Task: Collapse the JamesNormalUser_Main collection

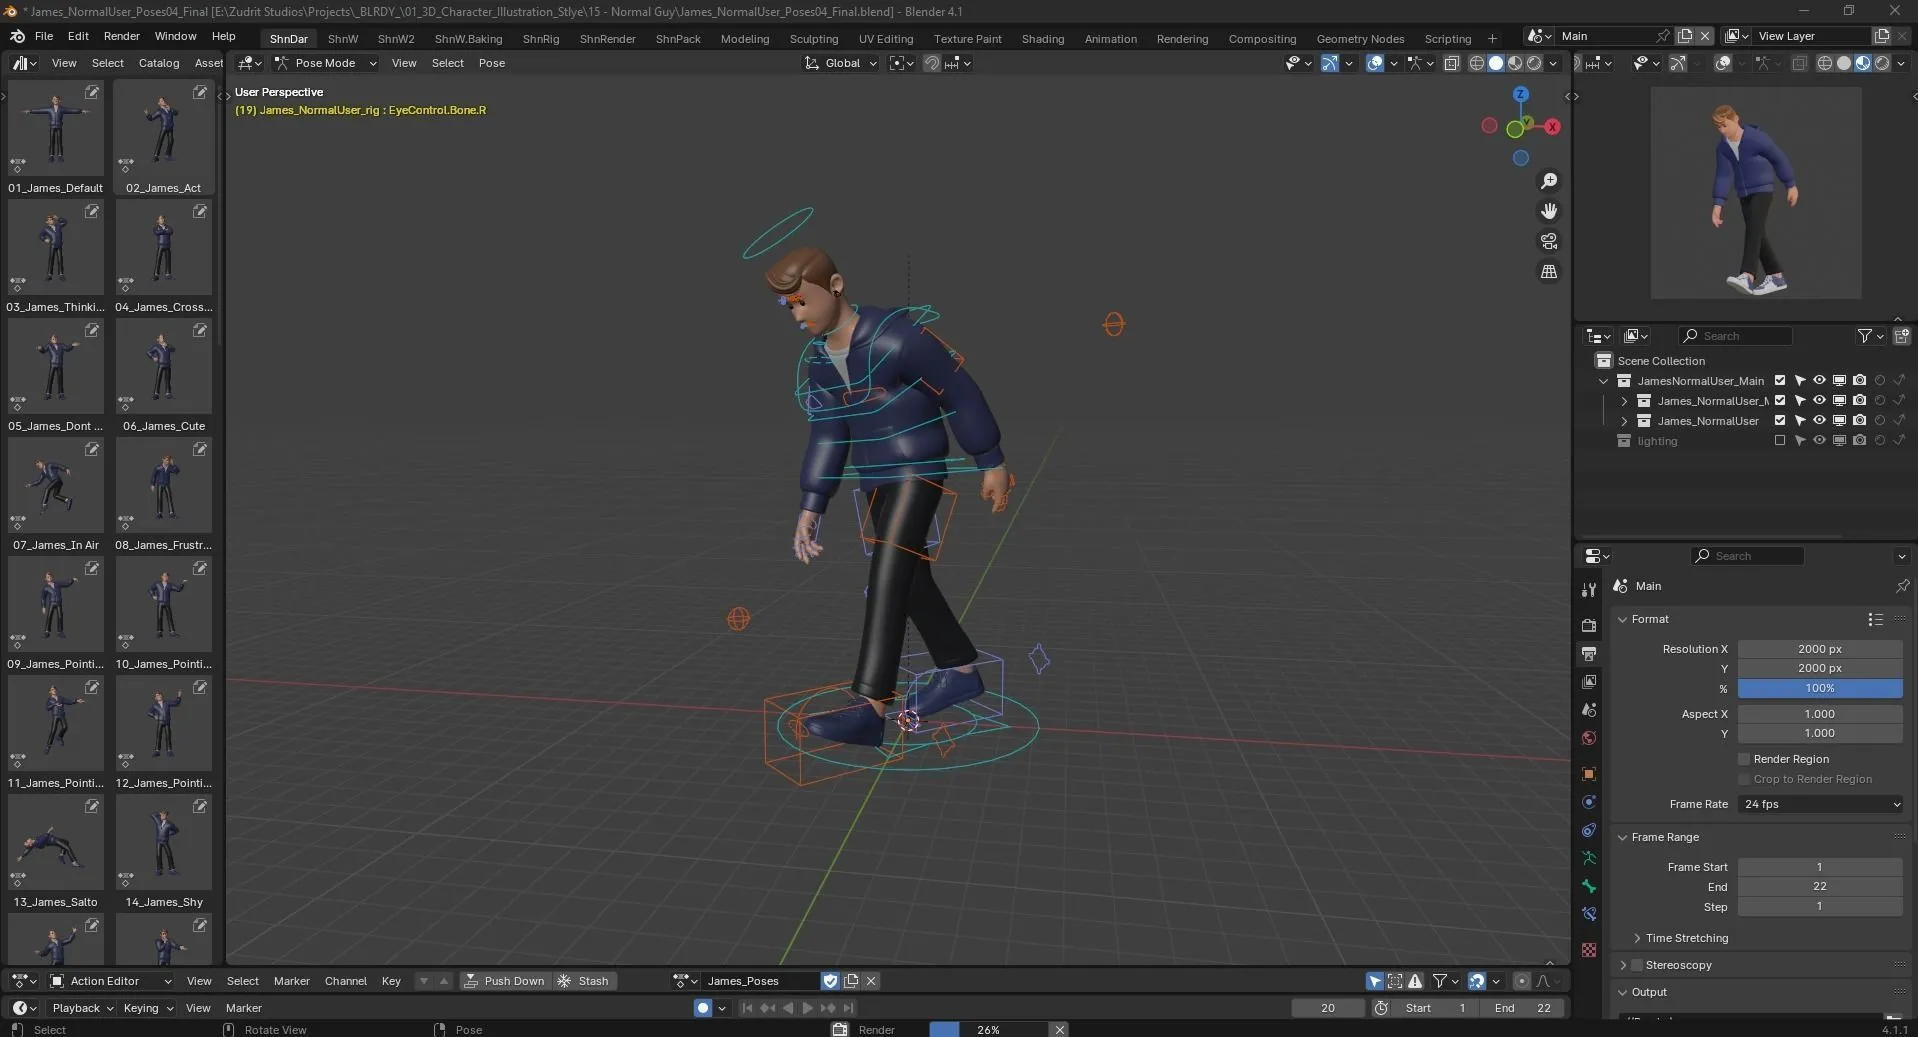Action: pos(1603,381)
